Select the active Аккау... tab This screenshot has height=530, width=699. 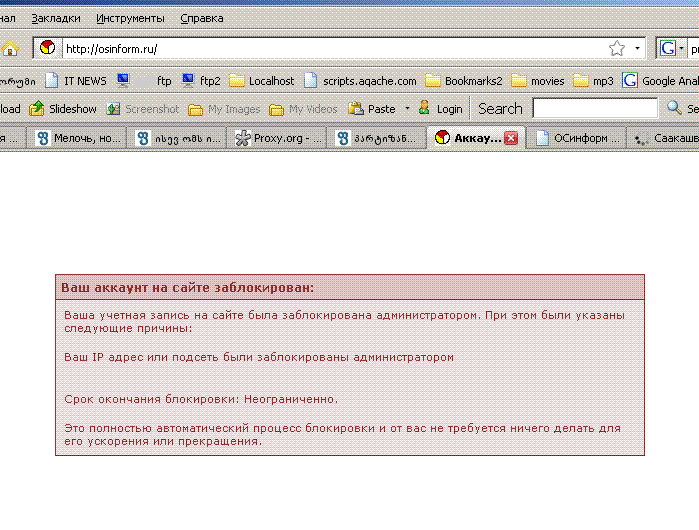tap(476, 138)
